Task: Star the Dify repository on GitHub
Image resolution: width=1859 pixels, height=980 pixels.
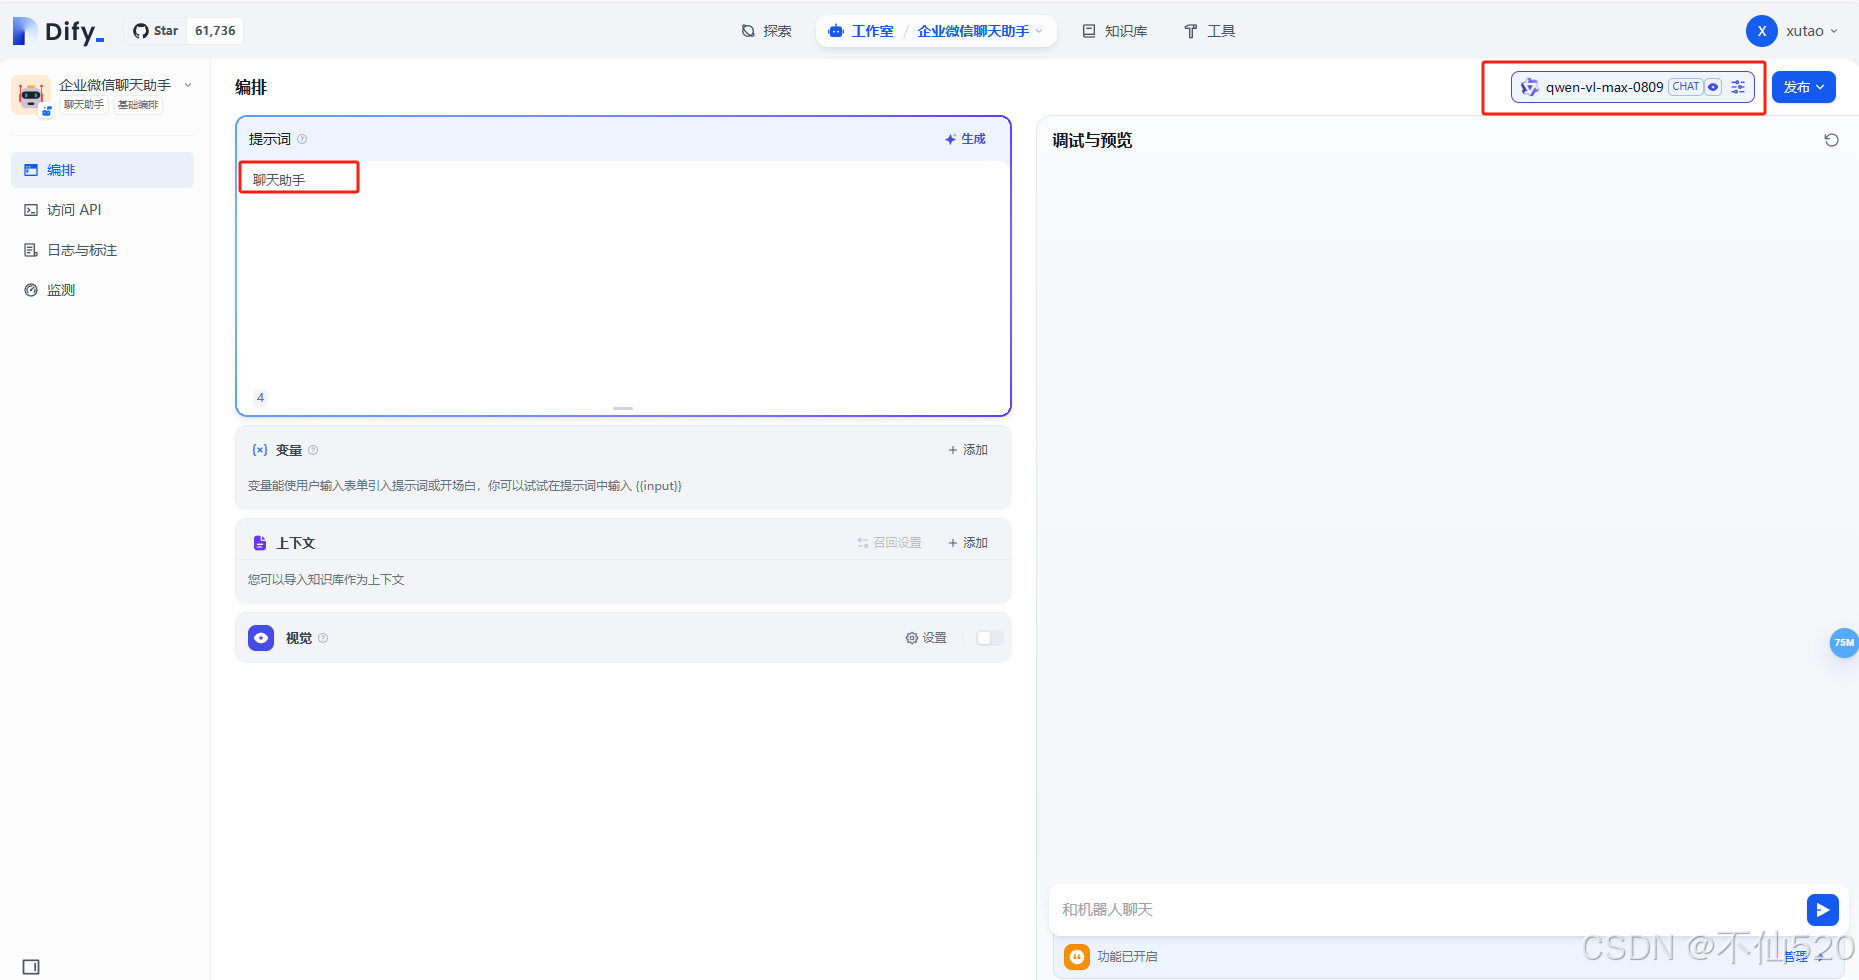Action: pyautogui.click(x=155, y=30)
